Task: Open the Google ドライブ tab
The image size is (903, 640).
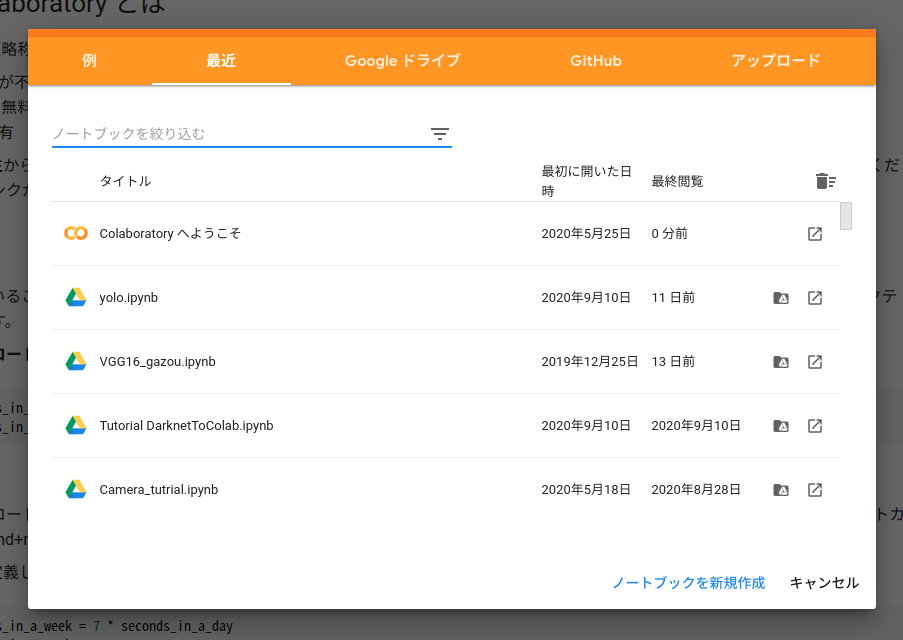Action: click(x=403, y=60)
